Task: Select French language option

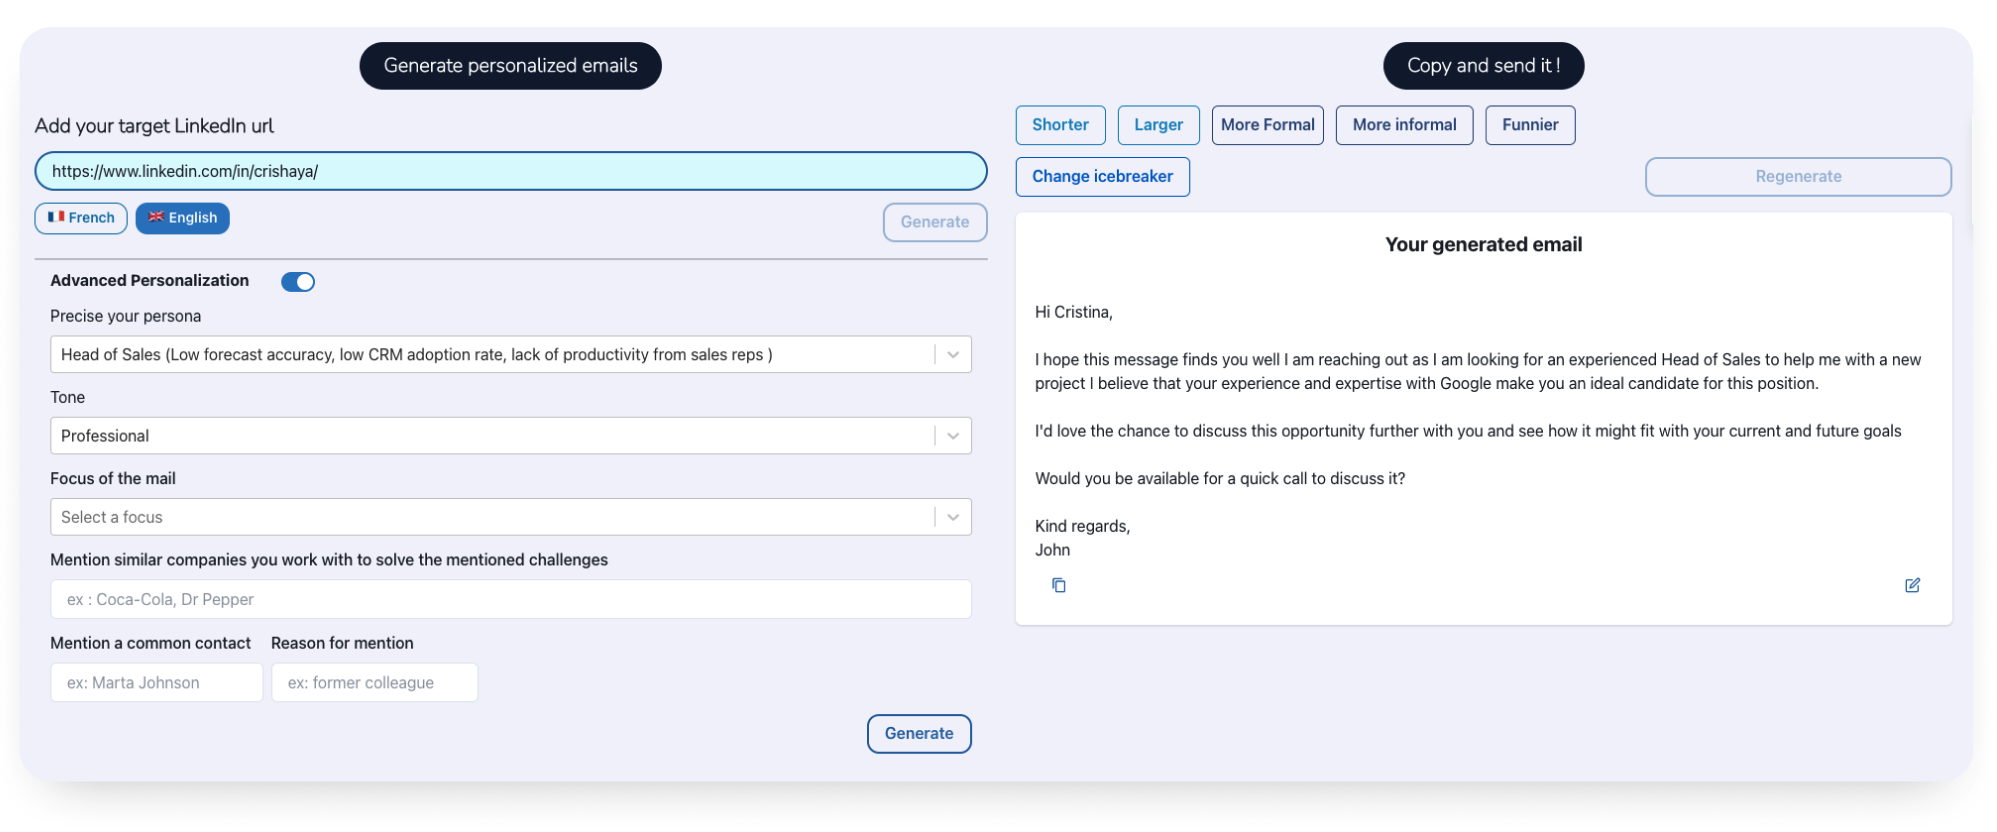Action: click(81, 218)
